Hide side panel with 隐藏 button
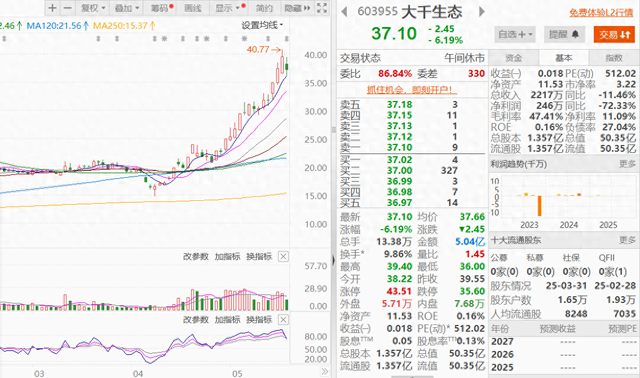This screenshot has height=378, width=640. coord(298,8)
